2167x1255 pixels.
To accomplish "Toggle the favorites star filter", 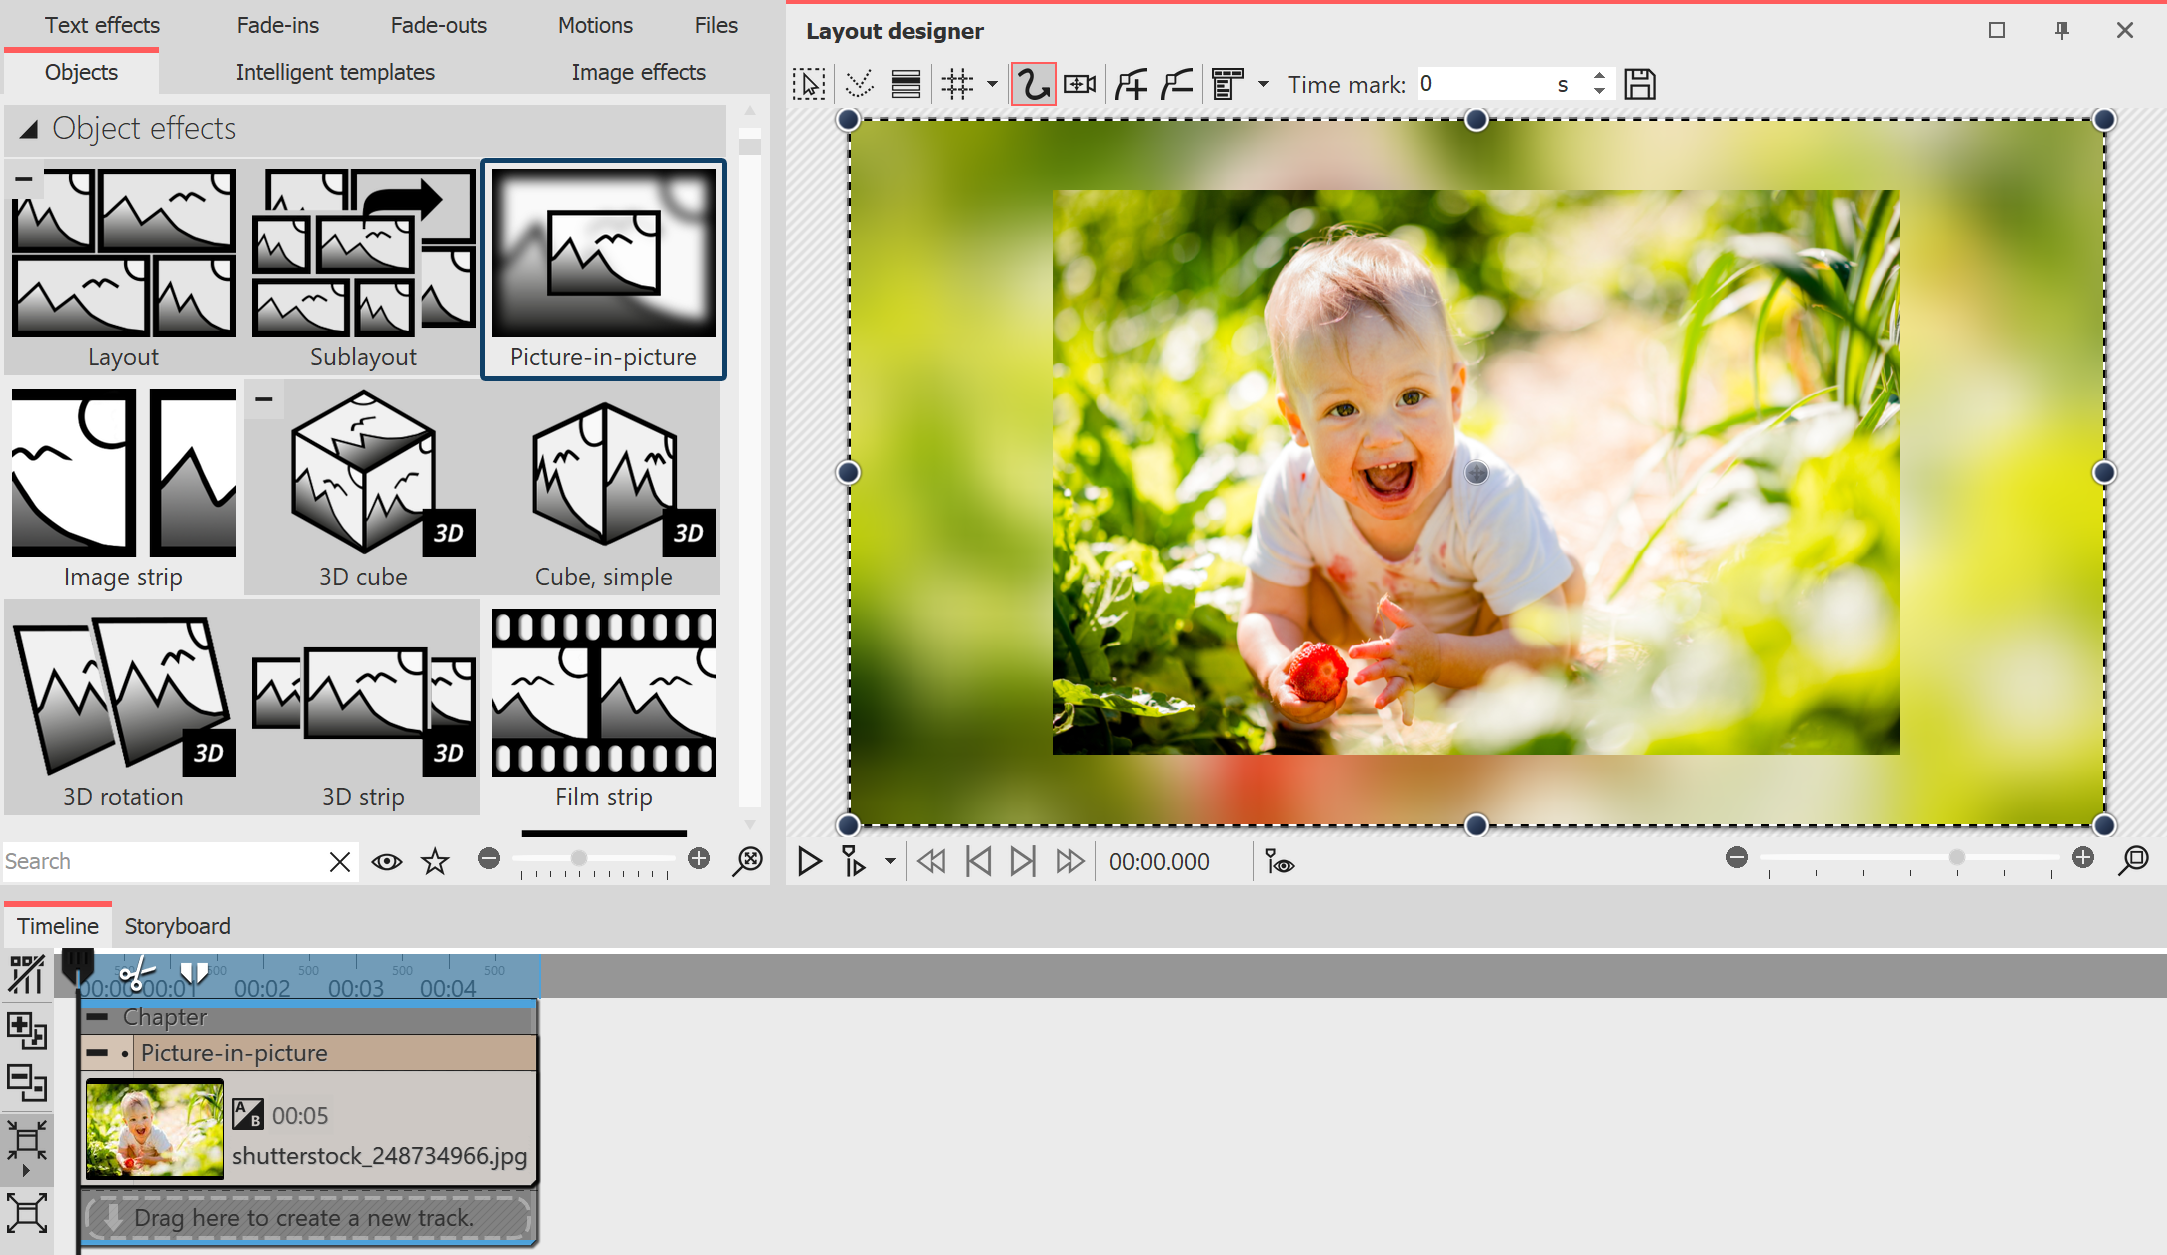I will [x=434, y=861].
